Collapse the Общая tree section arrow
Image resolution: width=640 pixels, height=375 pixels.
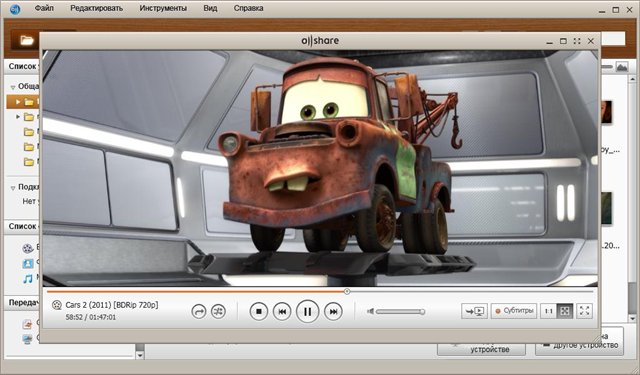pyautogui.click(x=13, y=87)
